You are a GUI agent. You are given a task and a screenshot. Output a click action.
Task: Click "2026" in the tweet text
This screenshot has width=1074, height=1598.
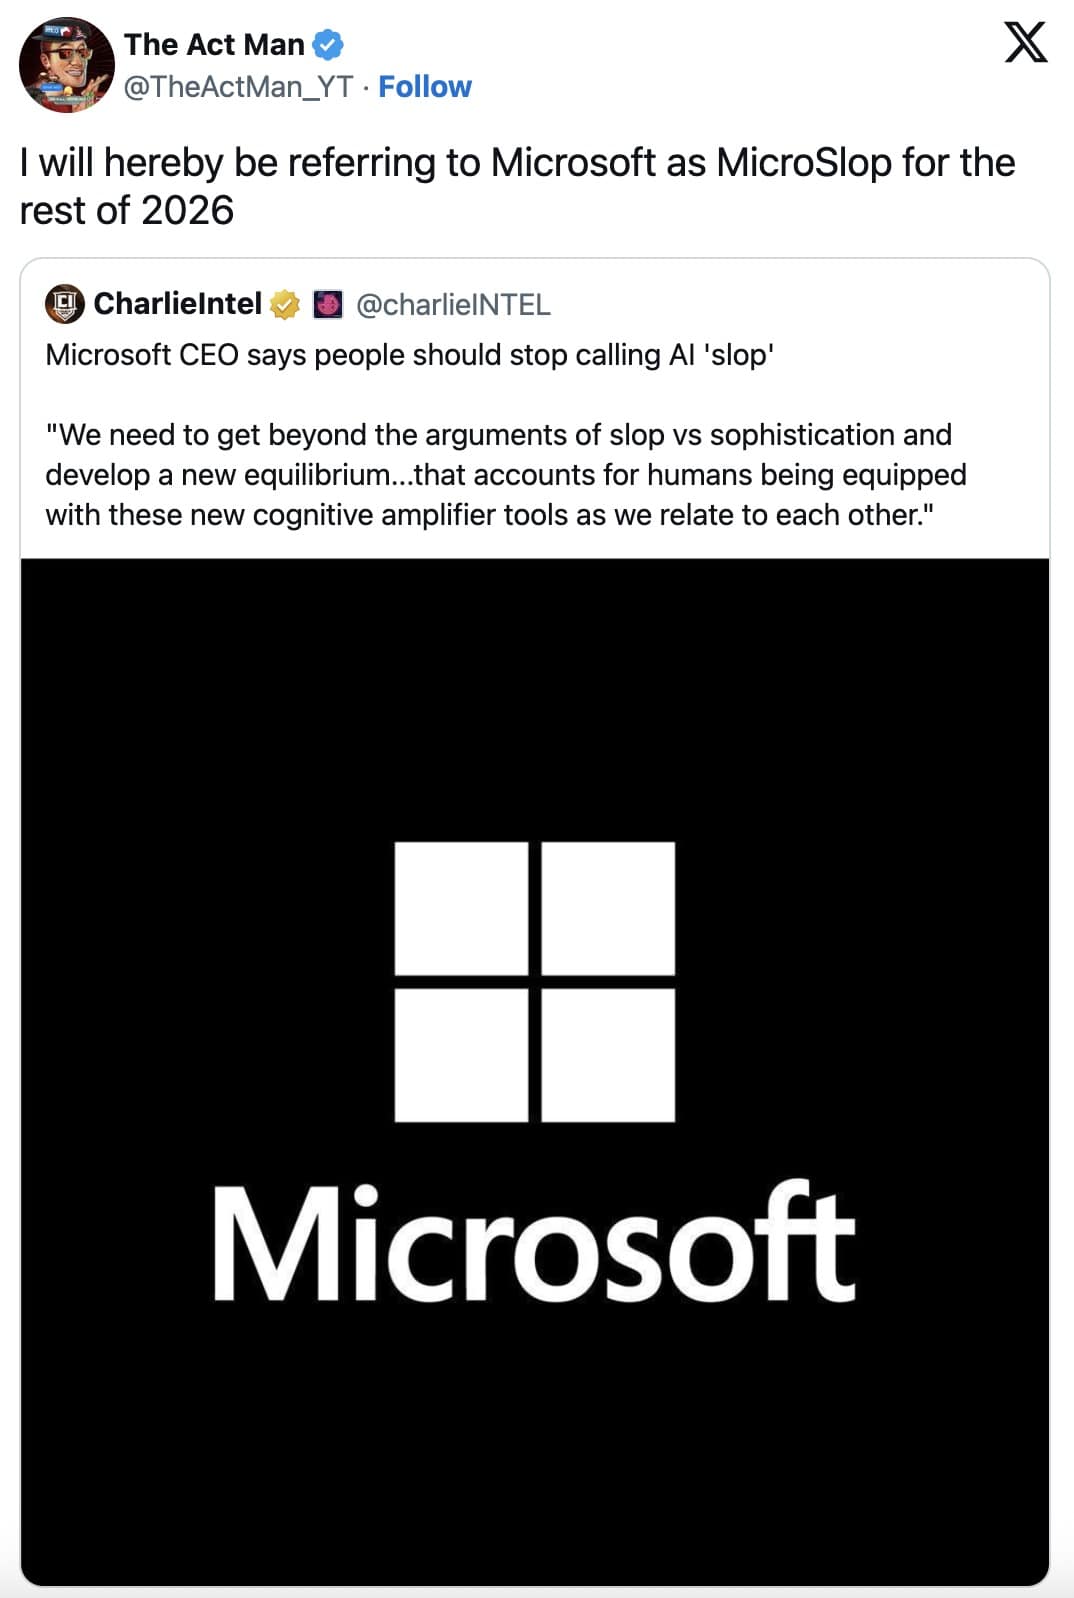pos(187,211)
